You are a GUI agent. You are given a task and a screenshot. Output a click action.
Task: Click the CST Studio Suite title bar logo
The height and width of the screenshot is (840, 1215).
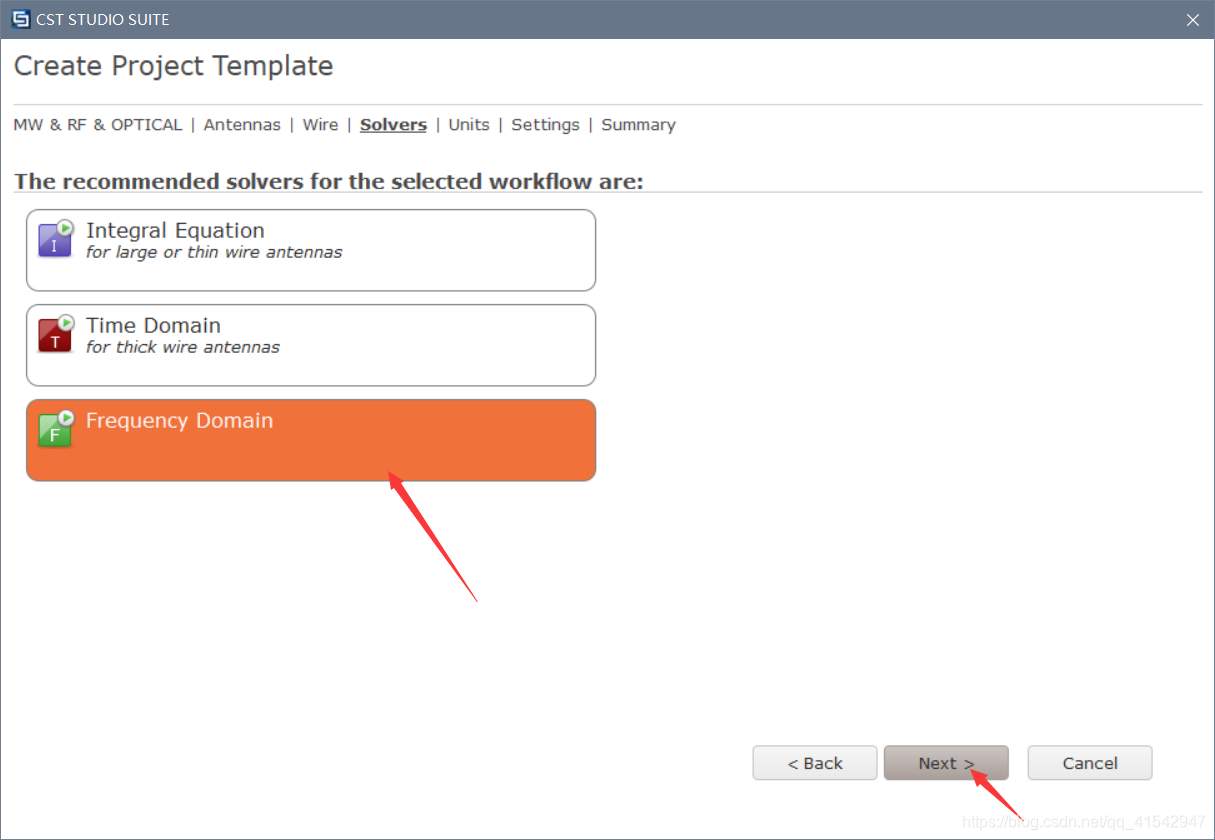[x=21, y=19]
